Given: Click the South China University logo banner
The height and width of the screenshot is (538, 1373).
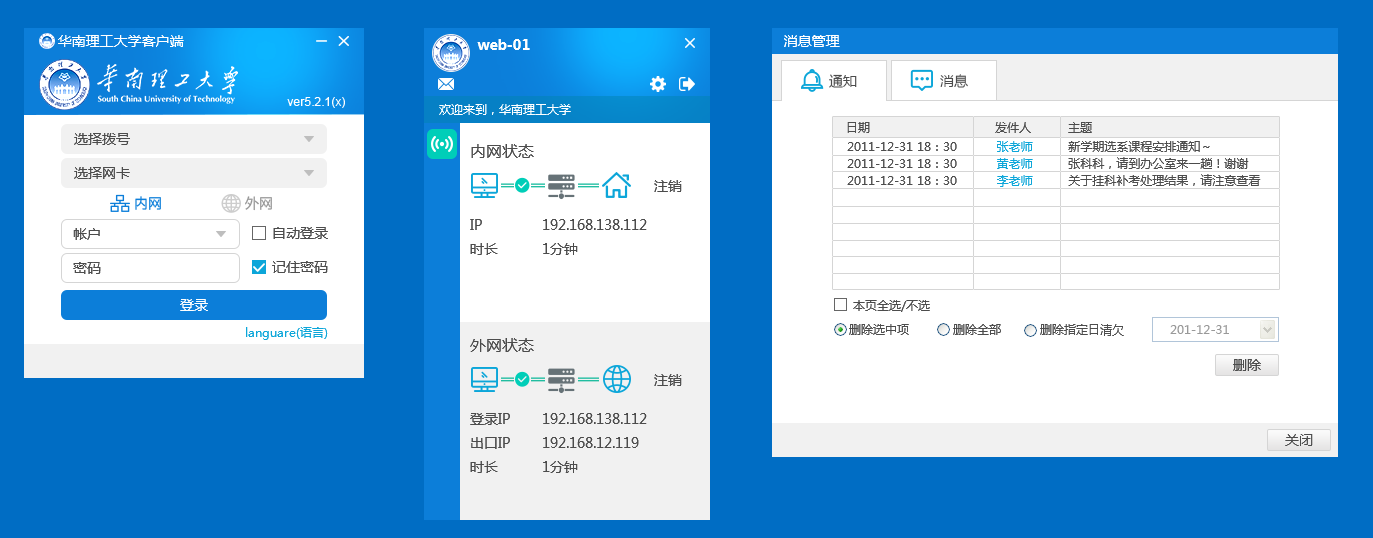Looking at the screenshot, I should tap(139, 85).
